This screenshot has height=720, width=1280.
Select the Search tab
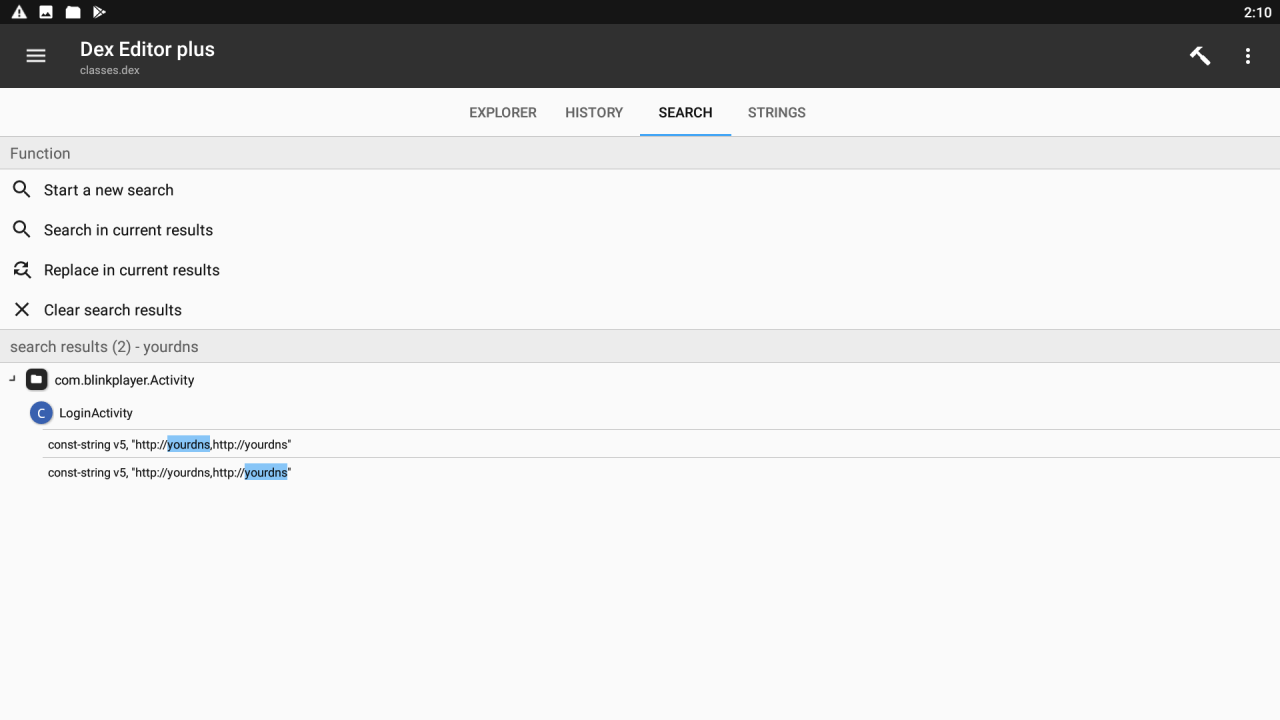point(685,112)
